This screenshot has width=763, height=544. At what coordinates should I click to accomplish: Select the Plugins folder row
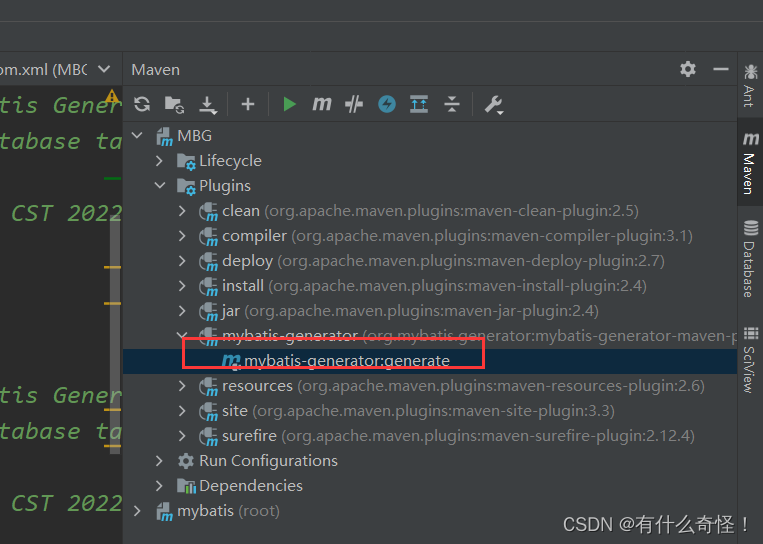click(x=430, y=185)
